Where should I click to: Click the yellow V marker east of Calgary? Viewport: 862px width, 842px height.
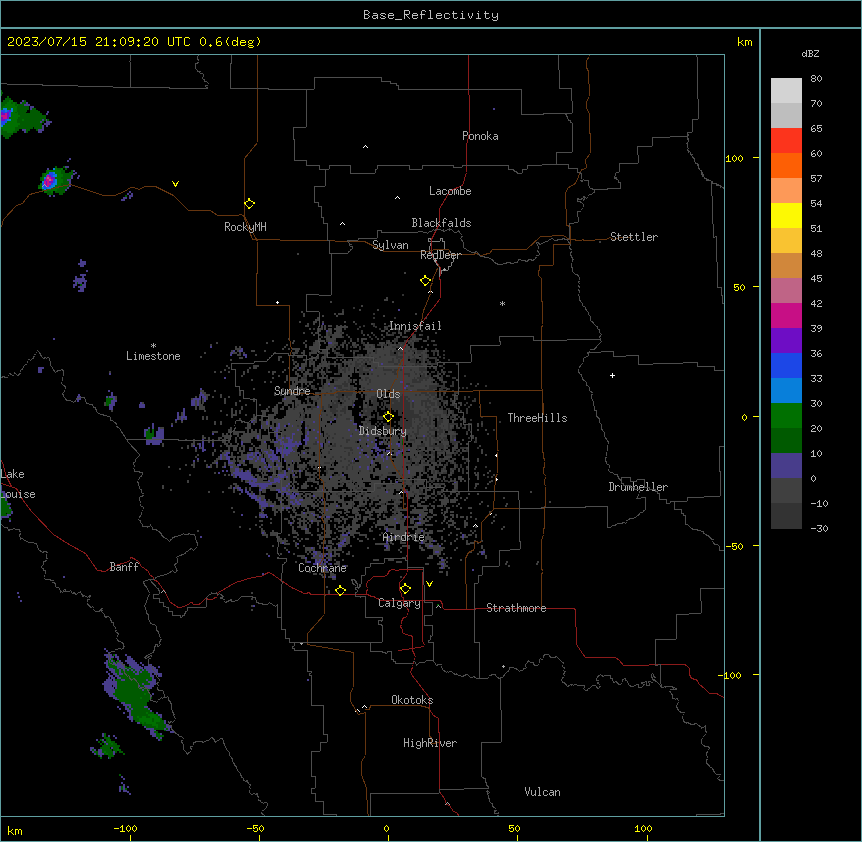point(429,584)
